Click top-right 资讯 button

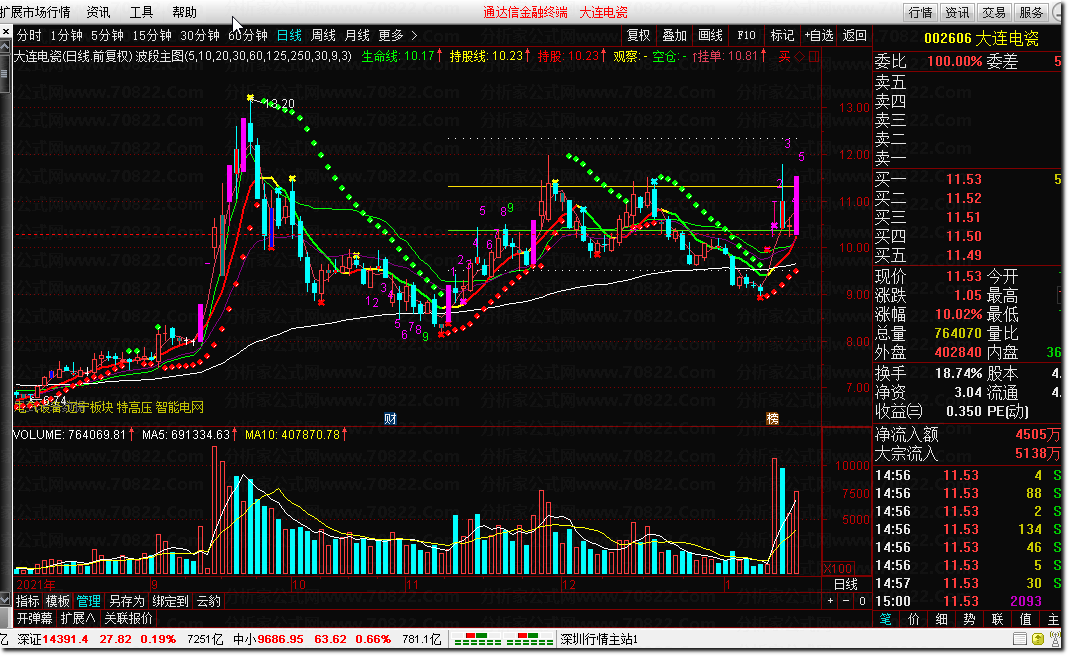tap(957, 12)
